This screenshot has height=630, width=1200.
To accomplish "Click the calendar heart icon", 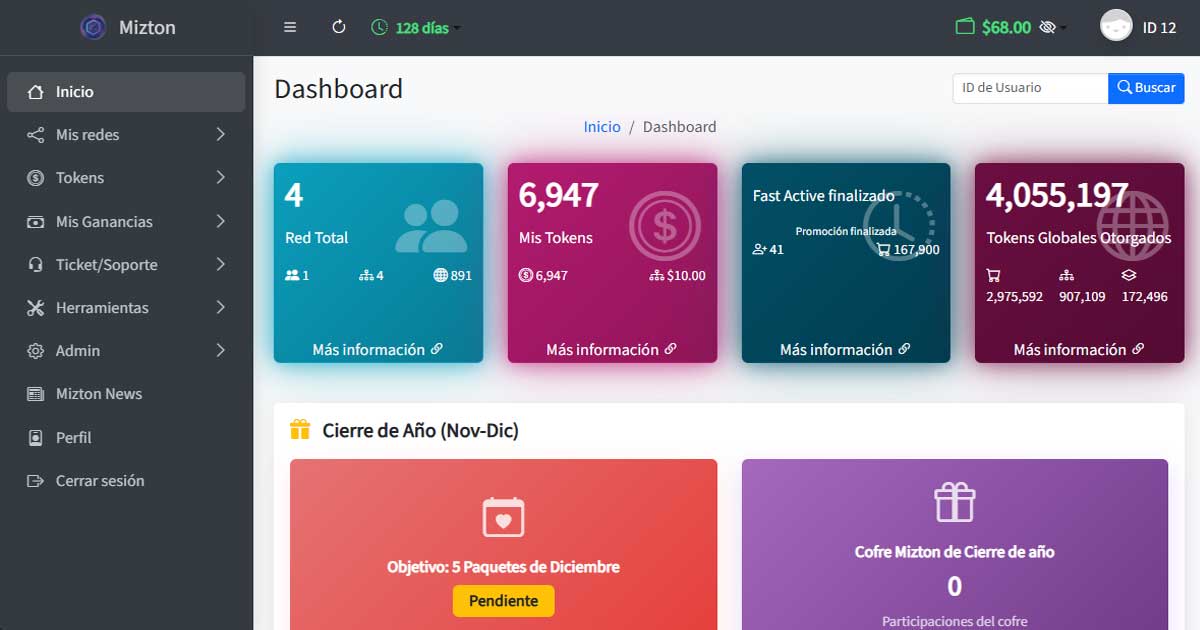I will 503,517.
